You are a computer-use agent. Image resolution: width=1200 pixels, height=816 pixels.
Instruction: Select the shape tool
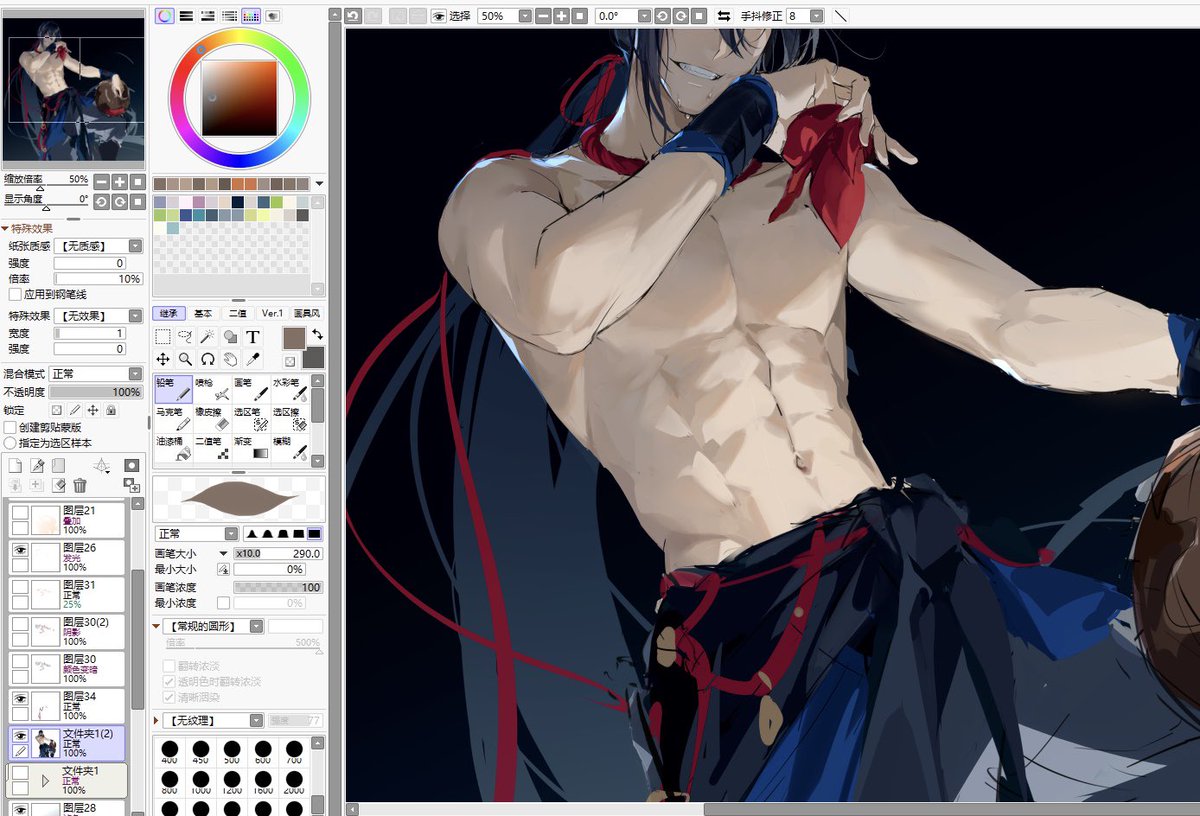tap(230, 337)
